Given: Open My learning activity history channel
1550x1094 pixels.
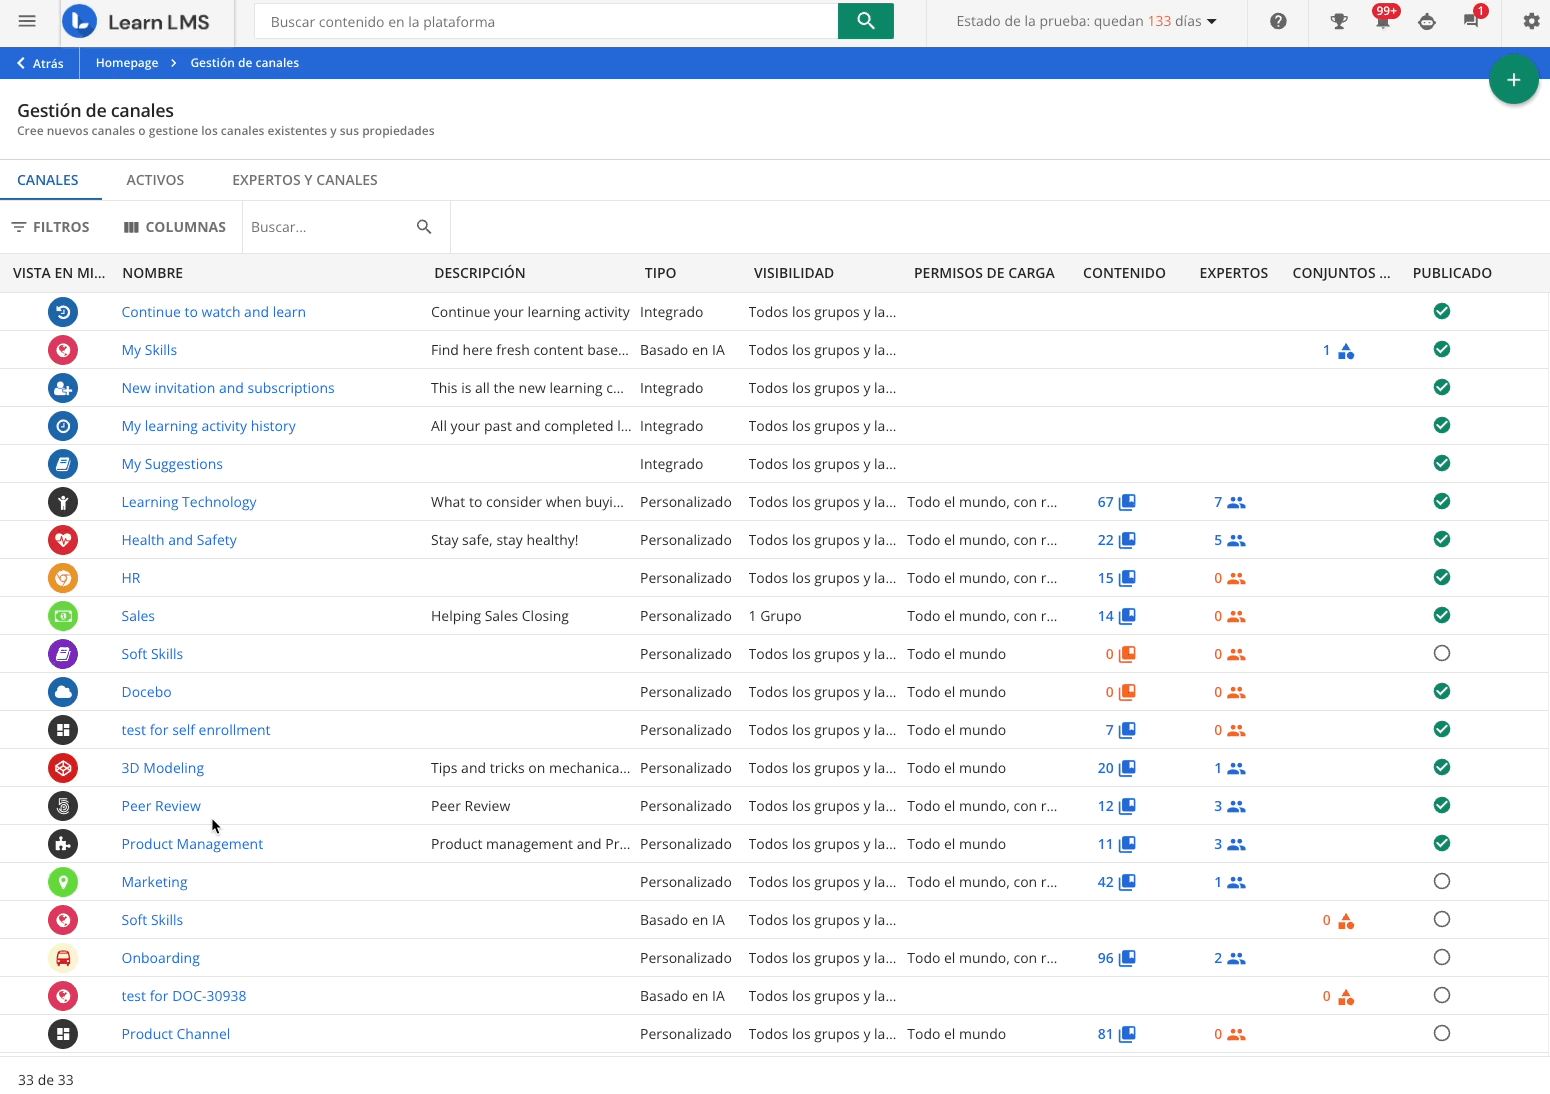Looking at the screenshot, I should coord(209,426).
